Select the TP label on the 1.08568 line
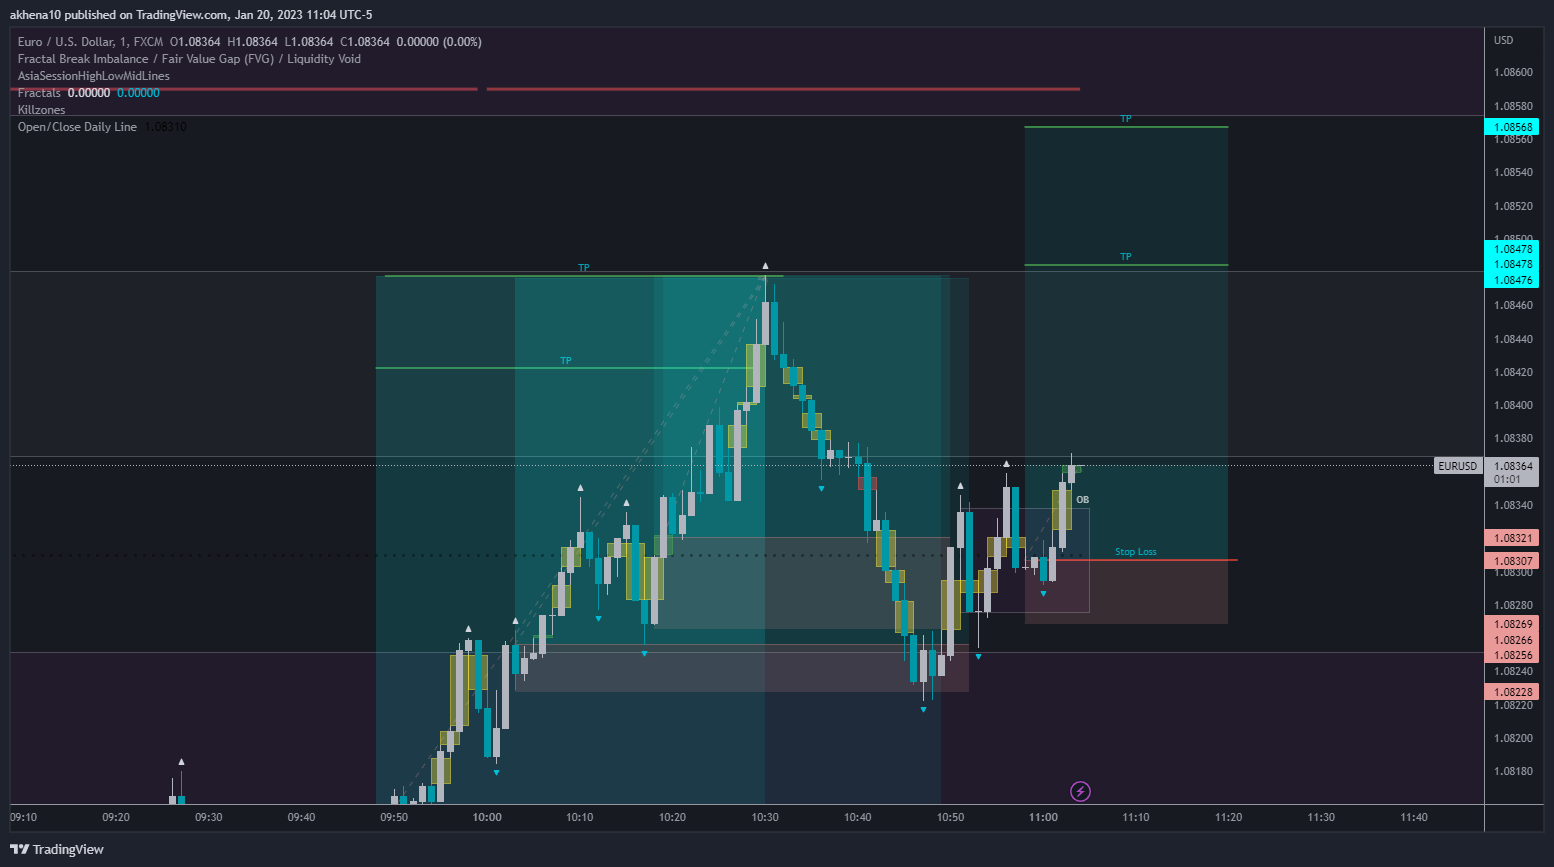 pyautogui.click(x=1126, y=119)
